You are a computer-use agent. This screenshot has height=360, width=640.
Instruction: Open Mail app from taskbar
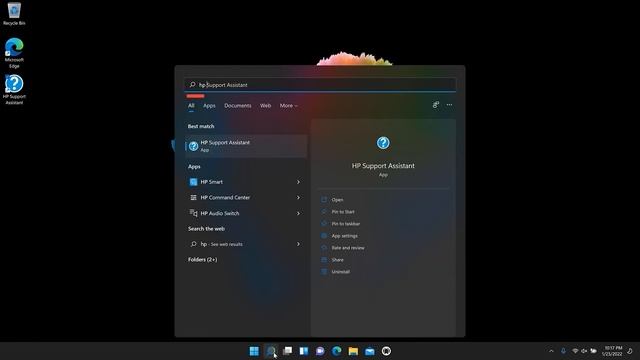370,351
